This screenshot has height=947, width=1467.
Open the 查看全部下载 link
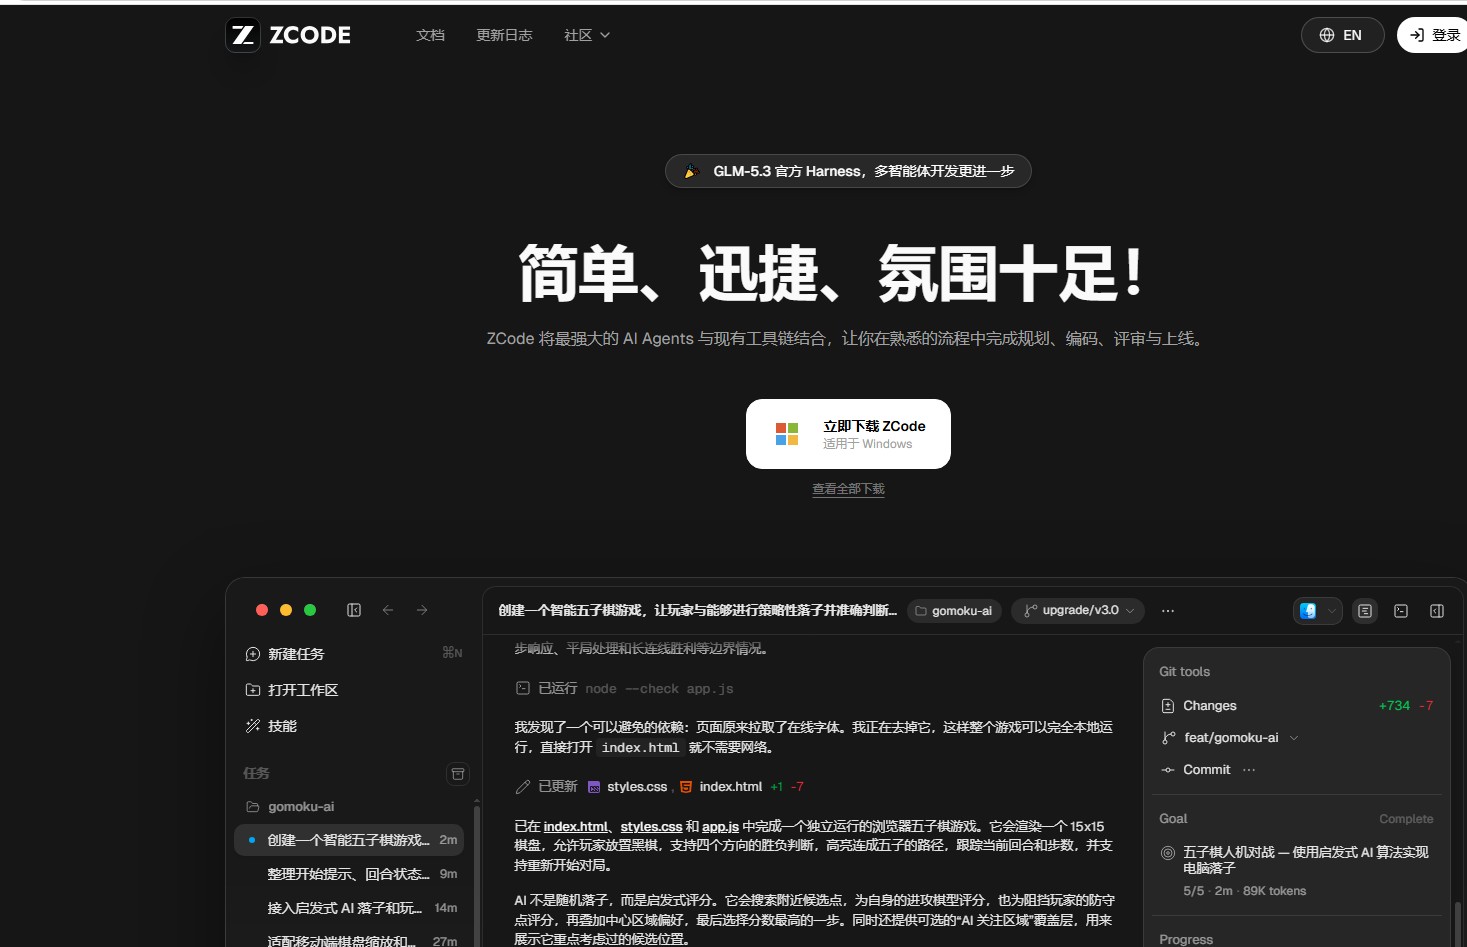(848, 489)
